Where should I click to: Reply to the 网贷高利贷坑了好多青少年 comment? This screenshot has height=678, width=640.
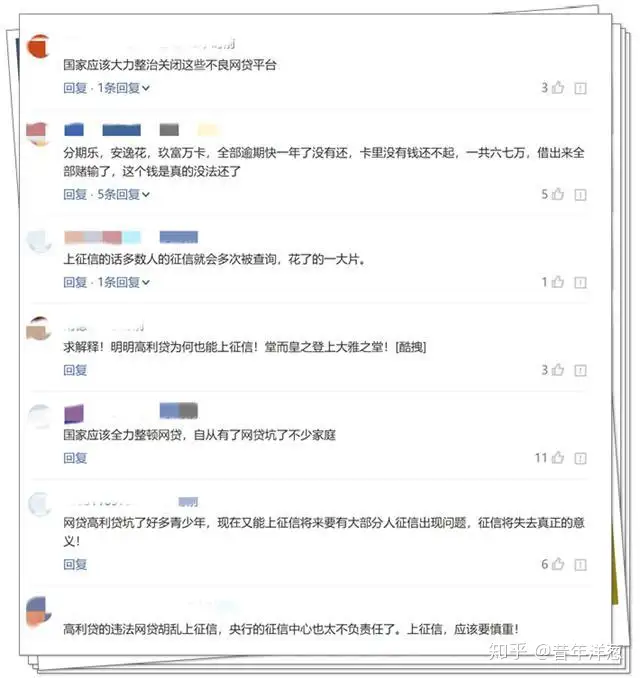coord(75,564)
